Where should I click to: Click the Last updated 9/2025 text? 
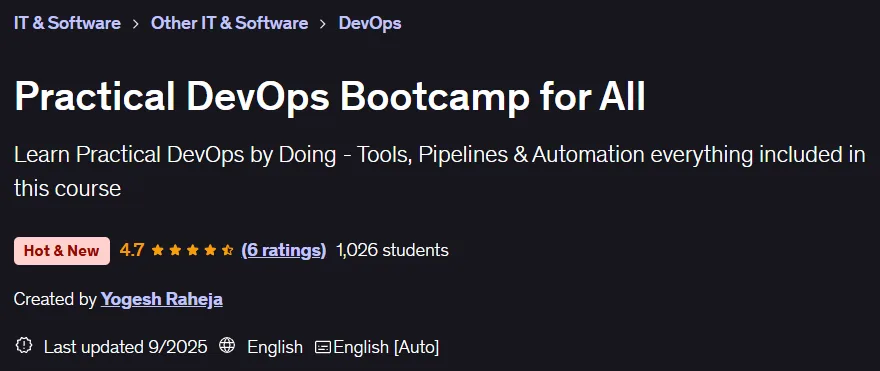(126, 347)
